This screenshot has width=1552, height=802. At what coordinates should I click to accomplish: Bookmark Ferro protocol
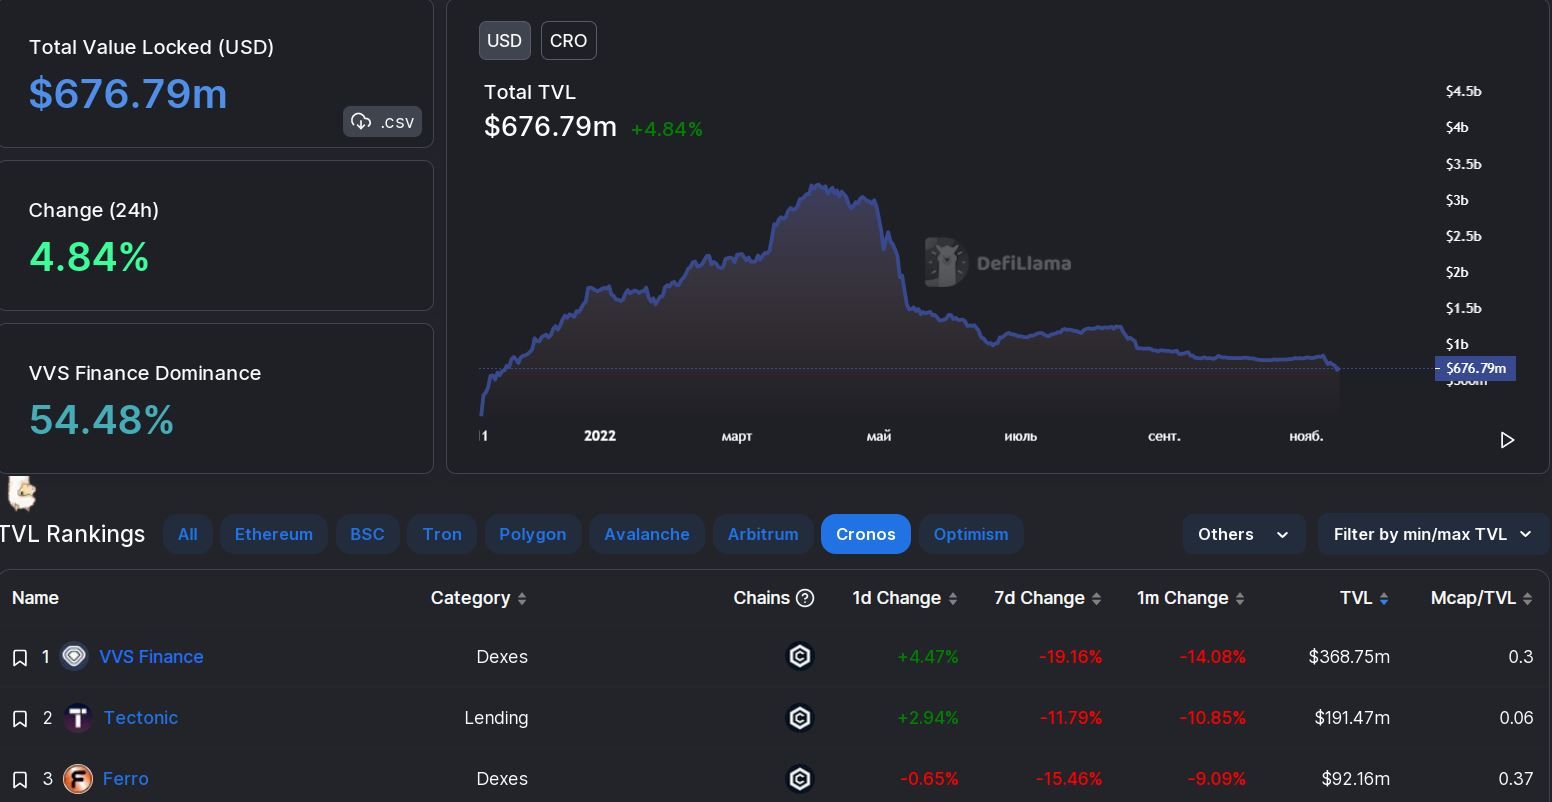click(20, 779)
